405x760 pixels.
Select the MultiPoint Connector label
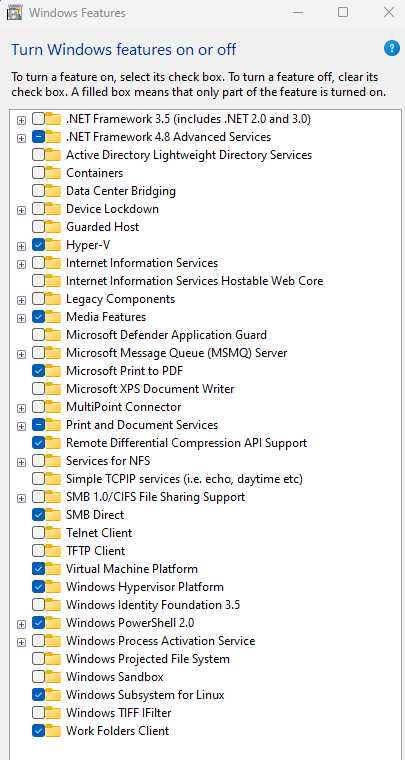[x=124, y=407]
